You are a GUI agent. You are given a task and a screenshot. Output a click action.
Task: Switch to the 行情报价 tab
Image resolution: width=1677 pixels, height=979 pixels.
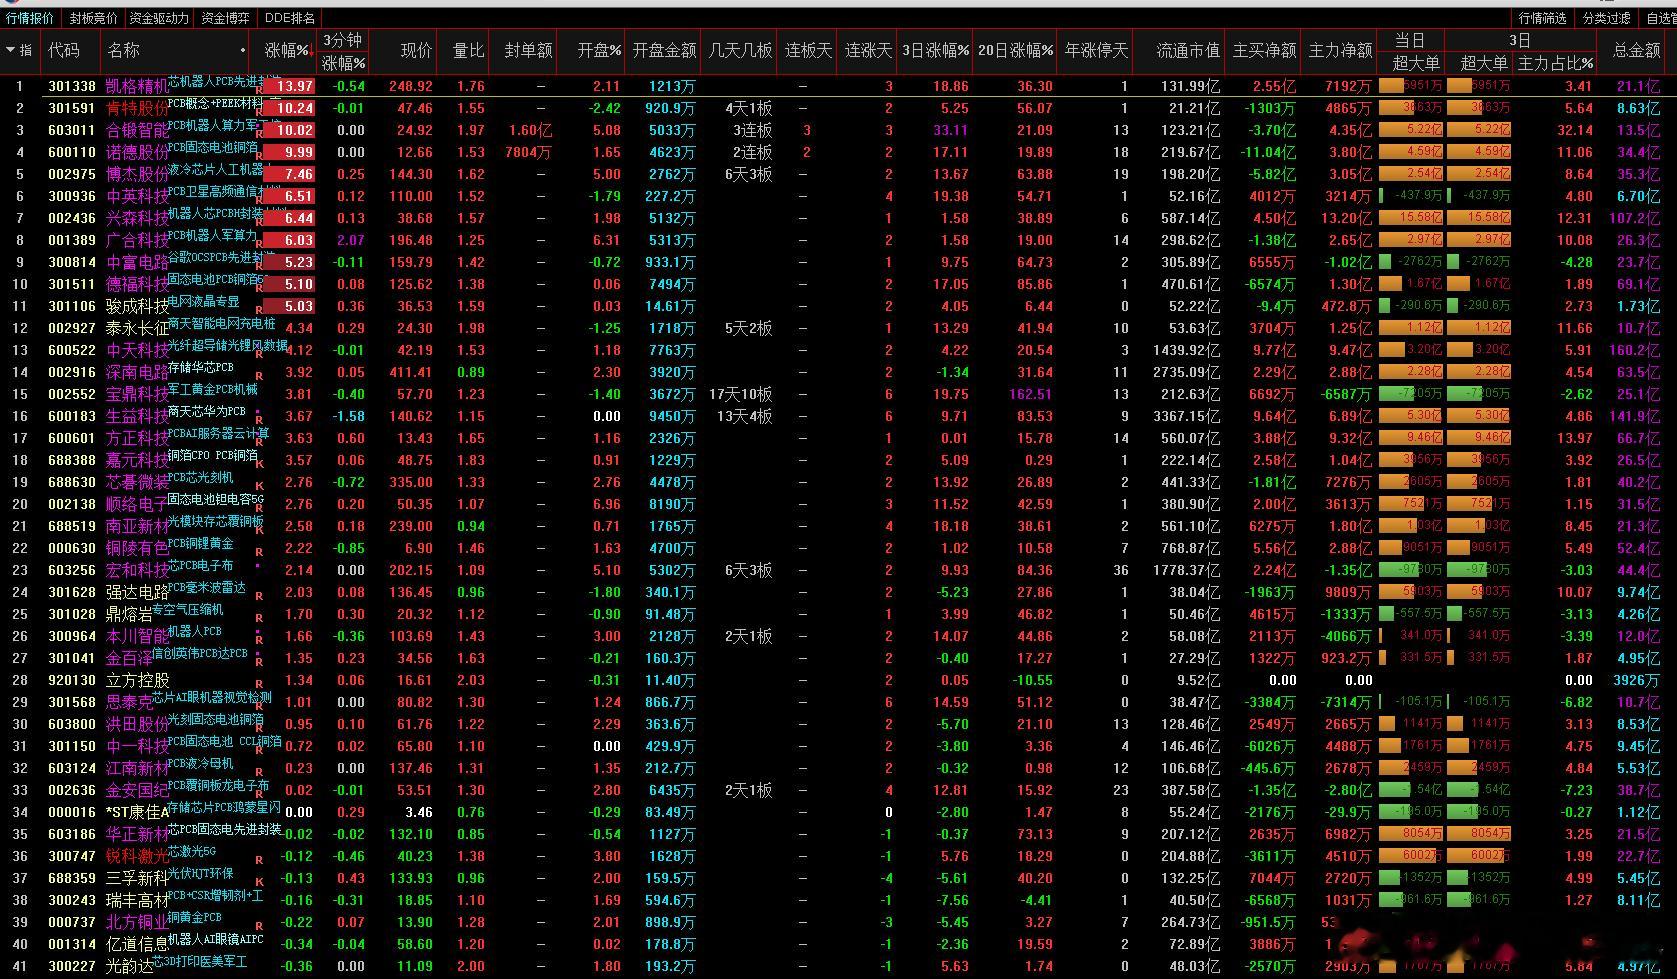pos(30,18)
